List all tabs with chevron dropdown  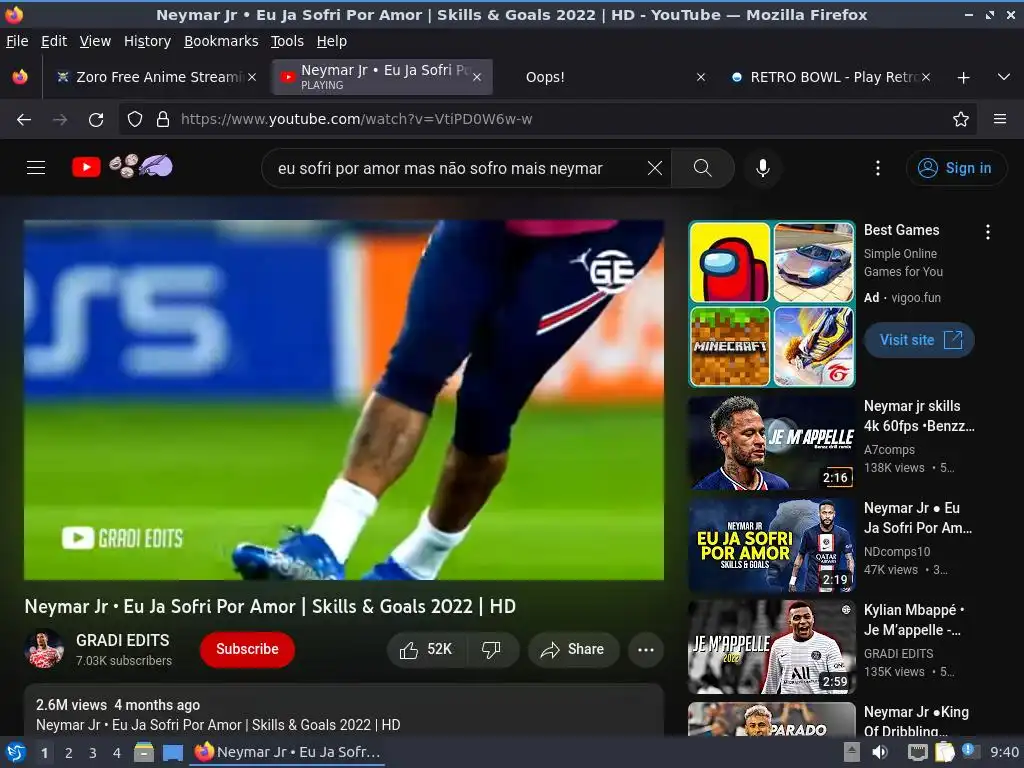1004,77
